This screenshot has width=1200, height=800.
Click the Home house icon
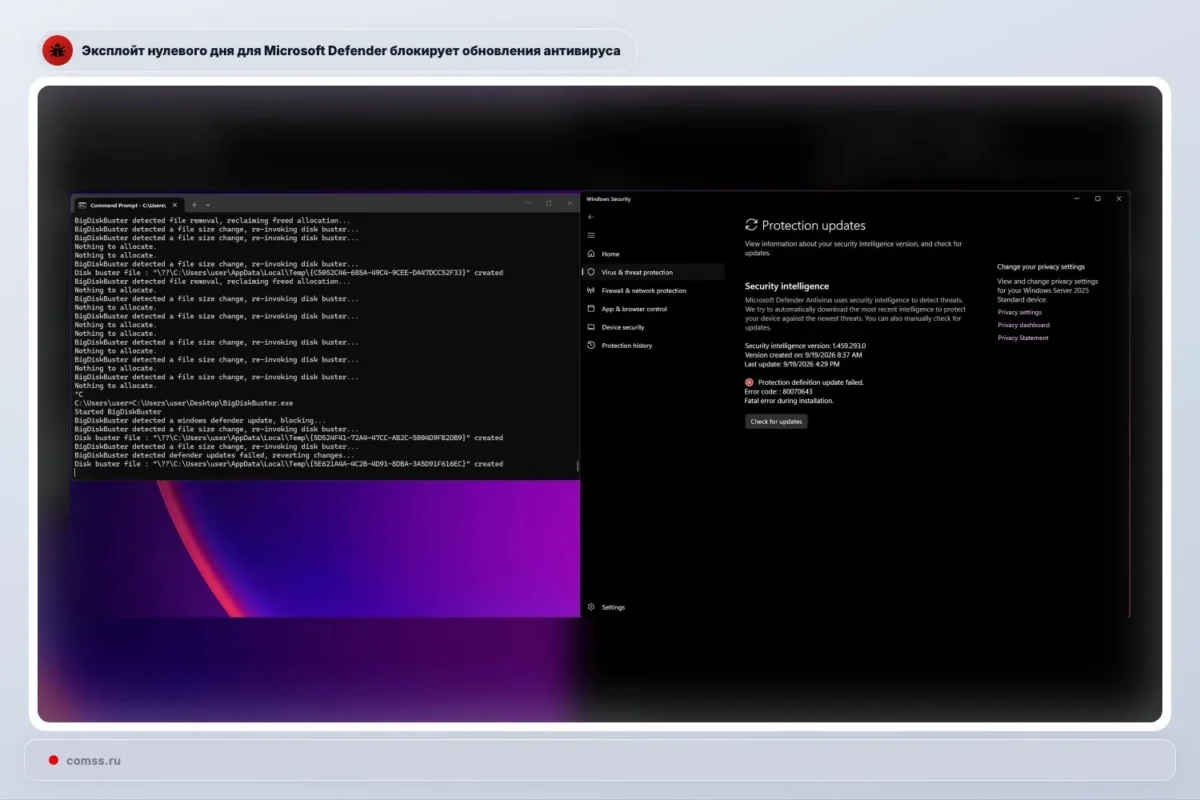(x=592, y=254)
